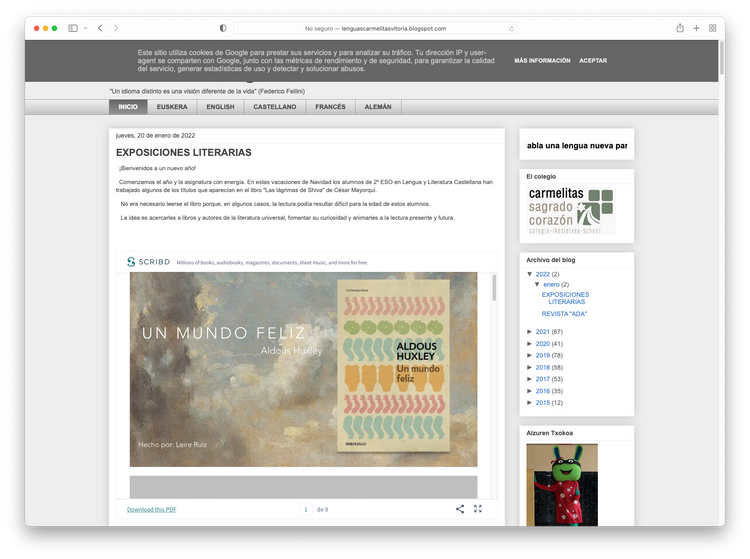Open the sidebar options chevron dropdown
Image resolution: width=750 pixels, height=559 pixels.
86,28
